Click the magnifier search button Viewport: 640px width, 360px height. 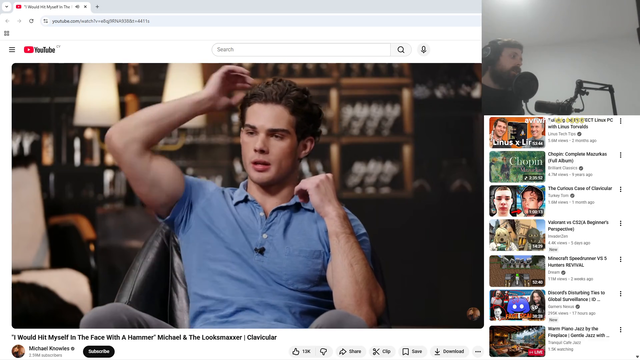pos(401,50)
